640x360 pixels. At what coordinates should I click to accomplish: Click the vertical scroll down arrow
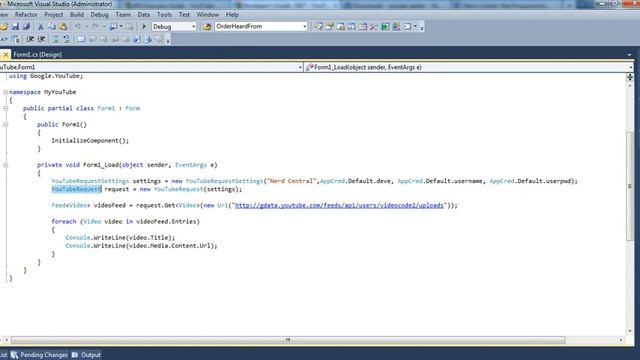click(x=630, y=331)
